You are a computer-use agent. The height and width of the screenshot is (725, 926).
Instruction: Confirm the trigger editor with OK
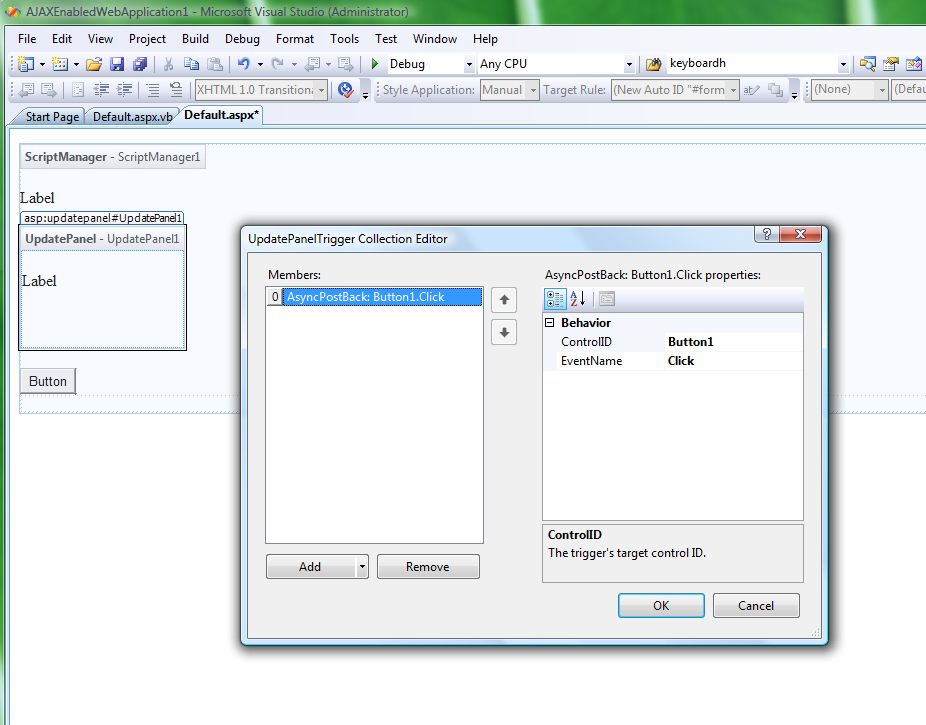661,606
